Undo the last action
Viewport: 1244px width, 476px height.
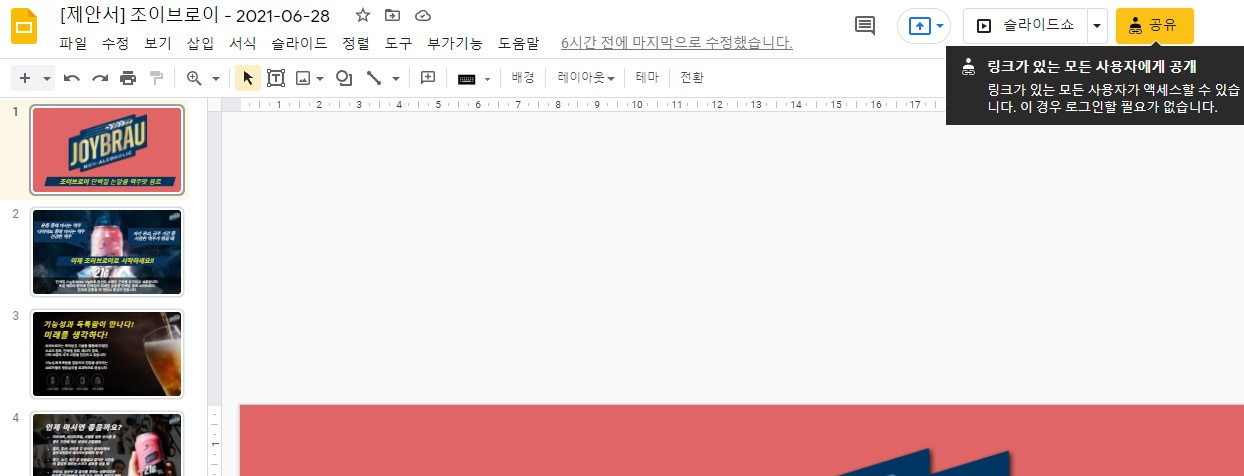coord(71,77)
